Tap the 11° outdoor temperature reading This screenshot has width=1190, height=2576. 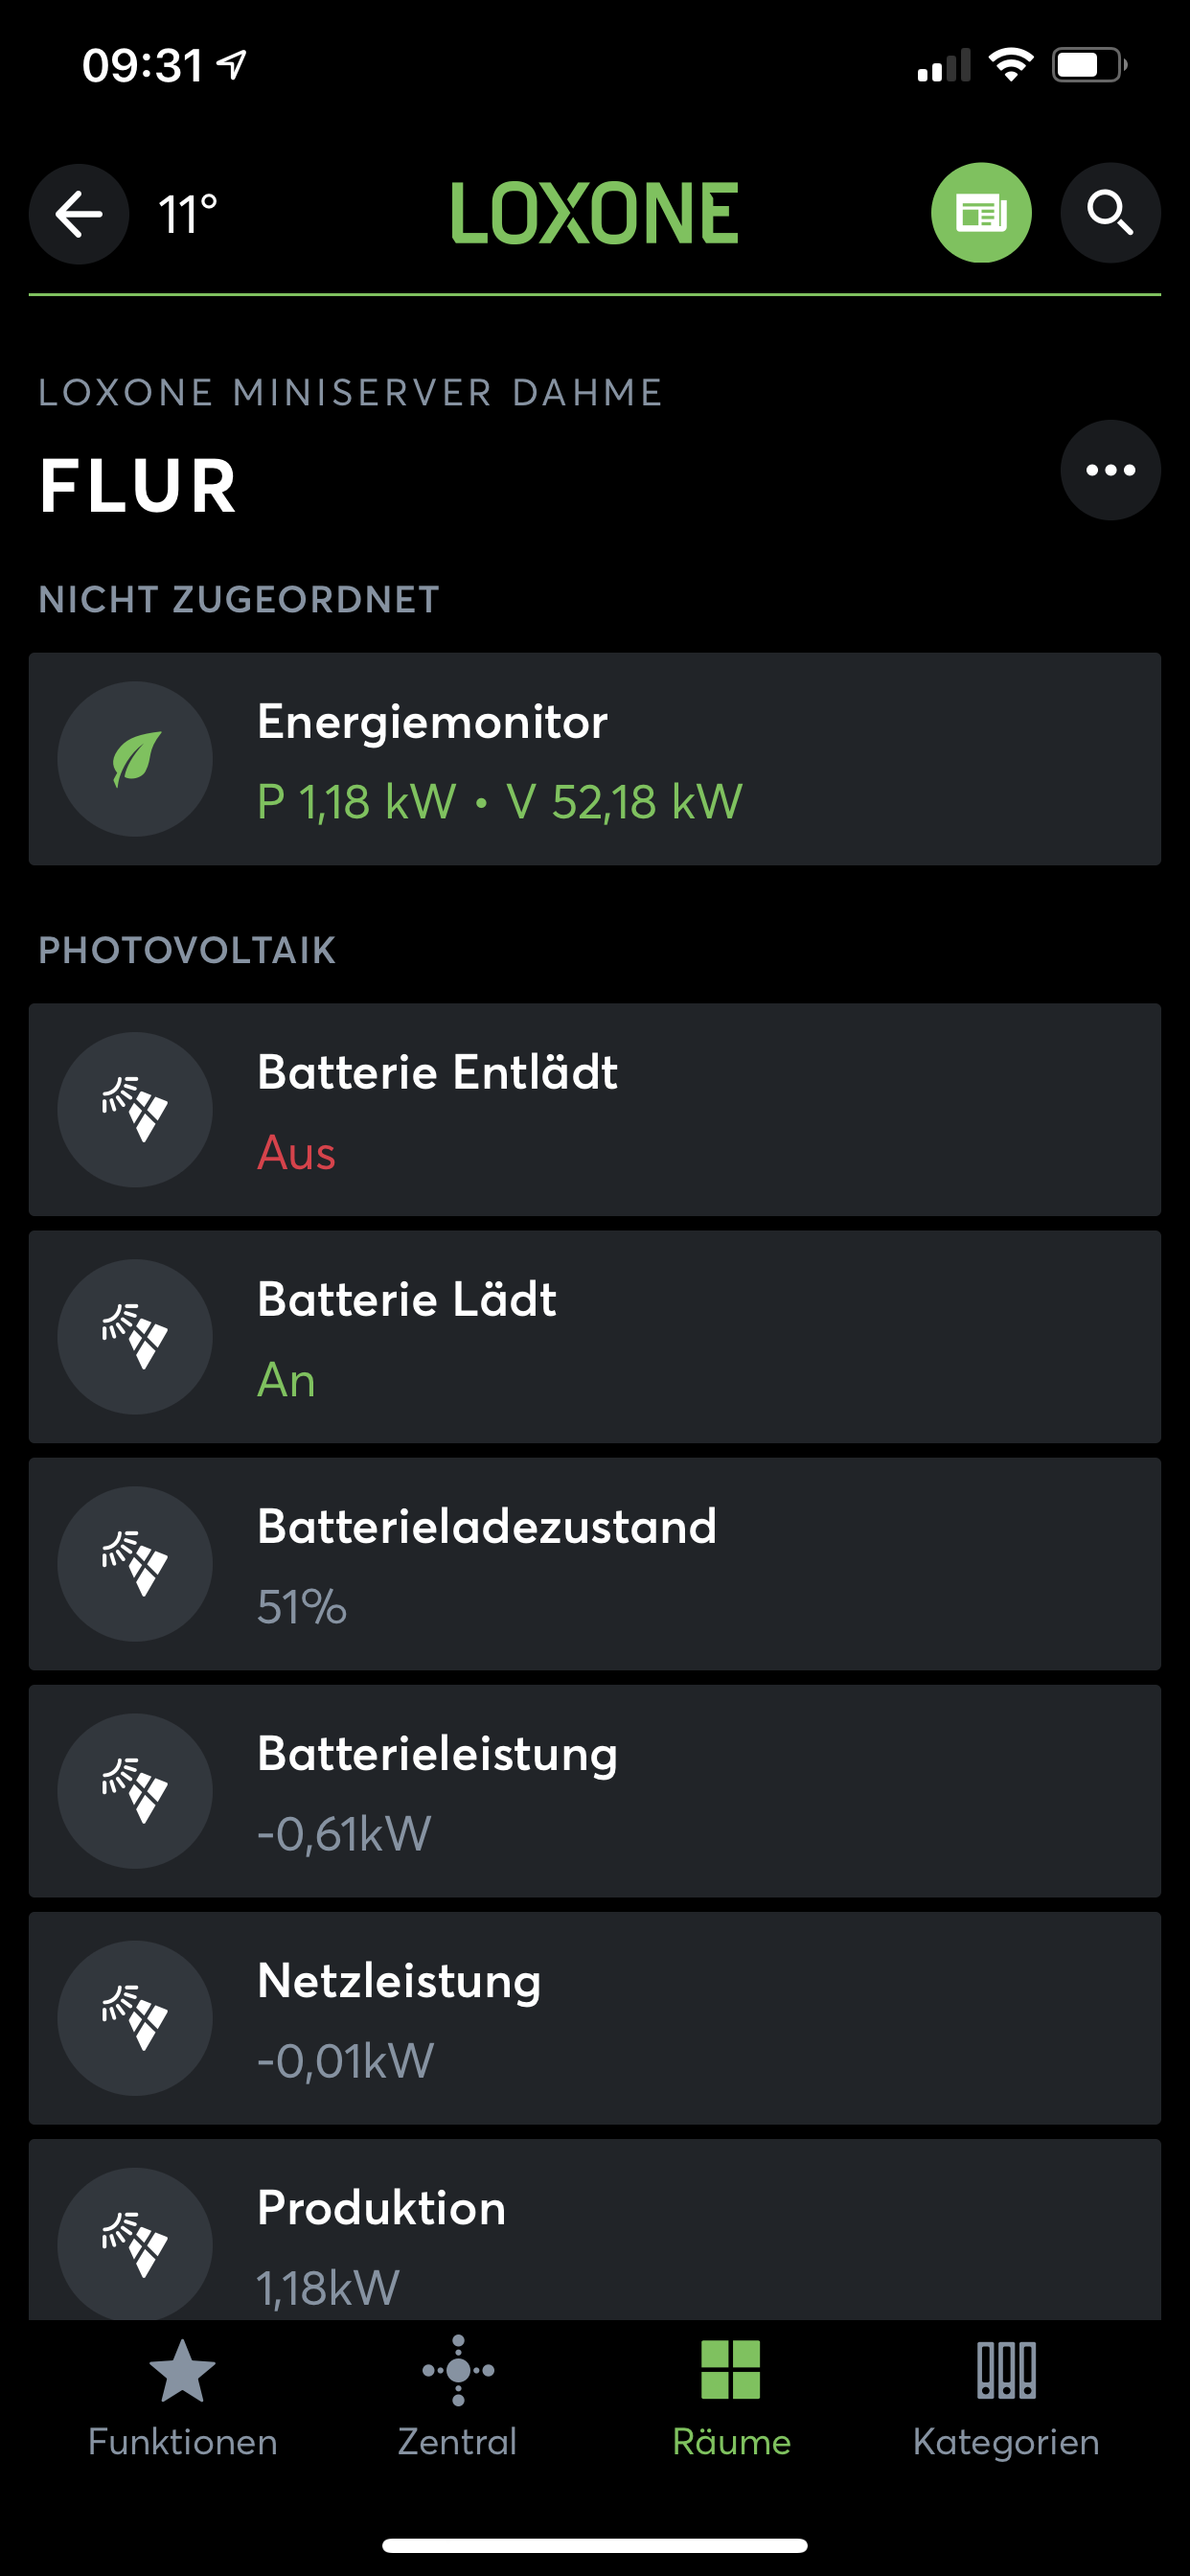(x=188, y=214)
